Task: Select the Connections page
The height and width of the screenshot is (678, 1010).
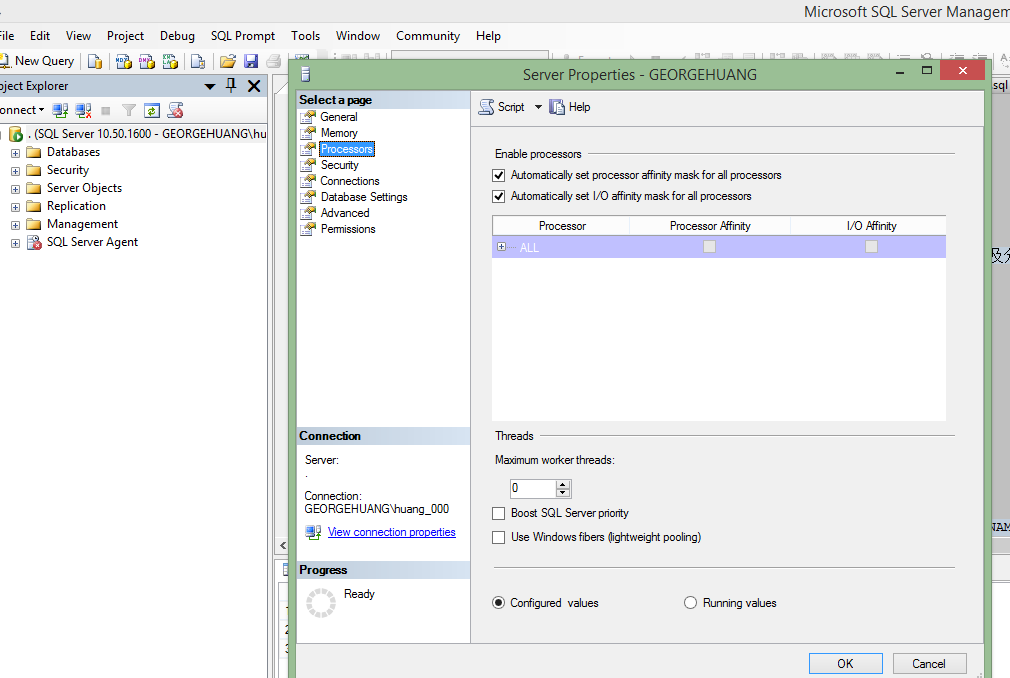Action: coord(350,181)
